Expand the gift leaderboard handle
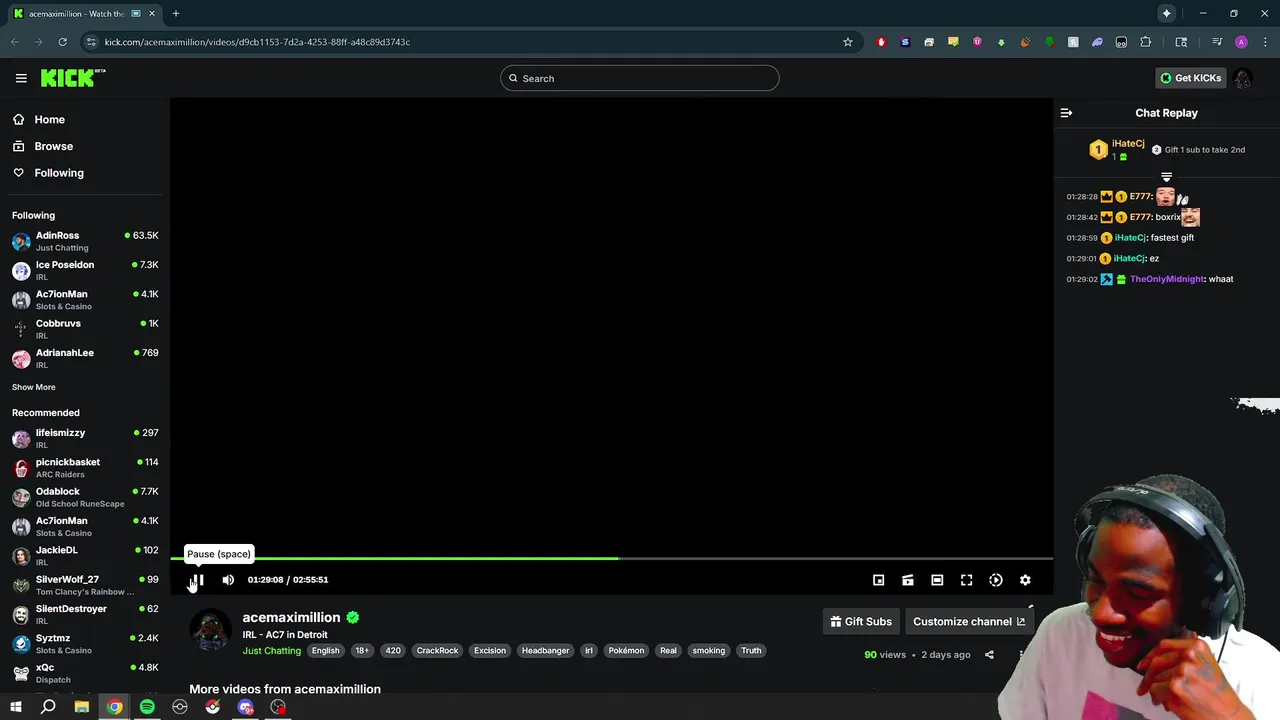This screenshot has width=1280, height=720. 1166,177
